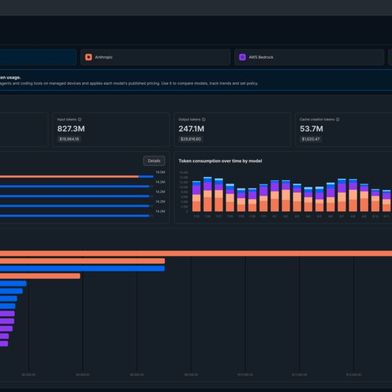The width and height of the screenshot is (392, 392).
Task: Click the 'Cache creation tokens' card label
Action: tap(317, 119)
